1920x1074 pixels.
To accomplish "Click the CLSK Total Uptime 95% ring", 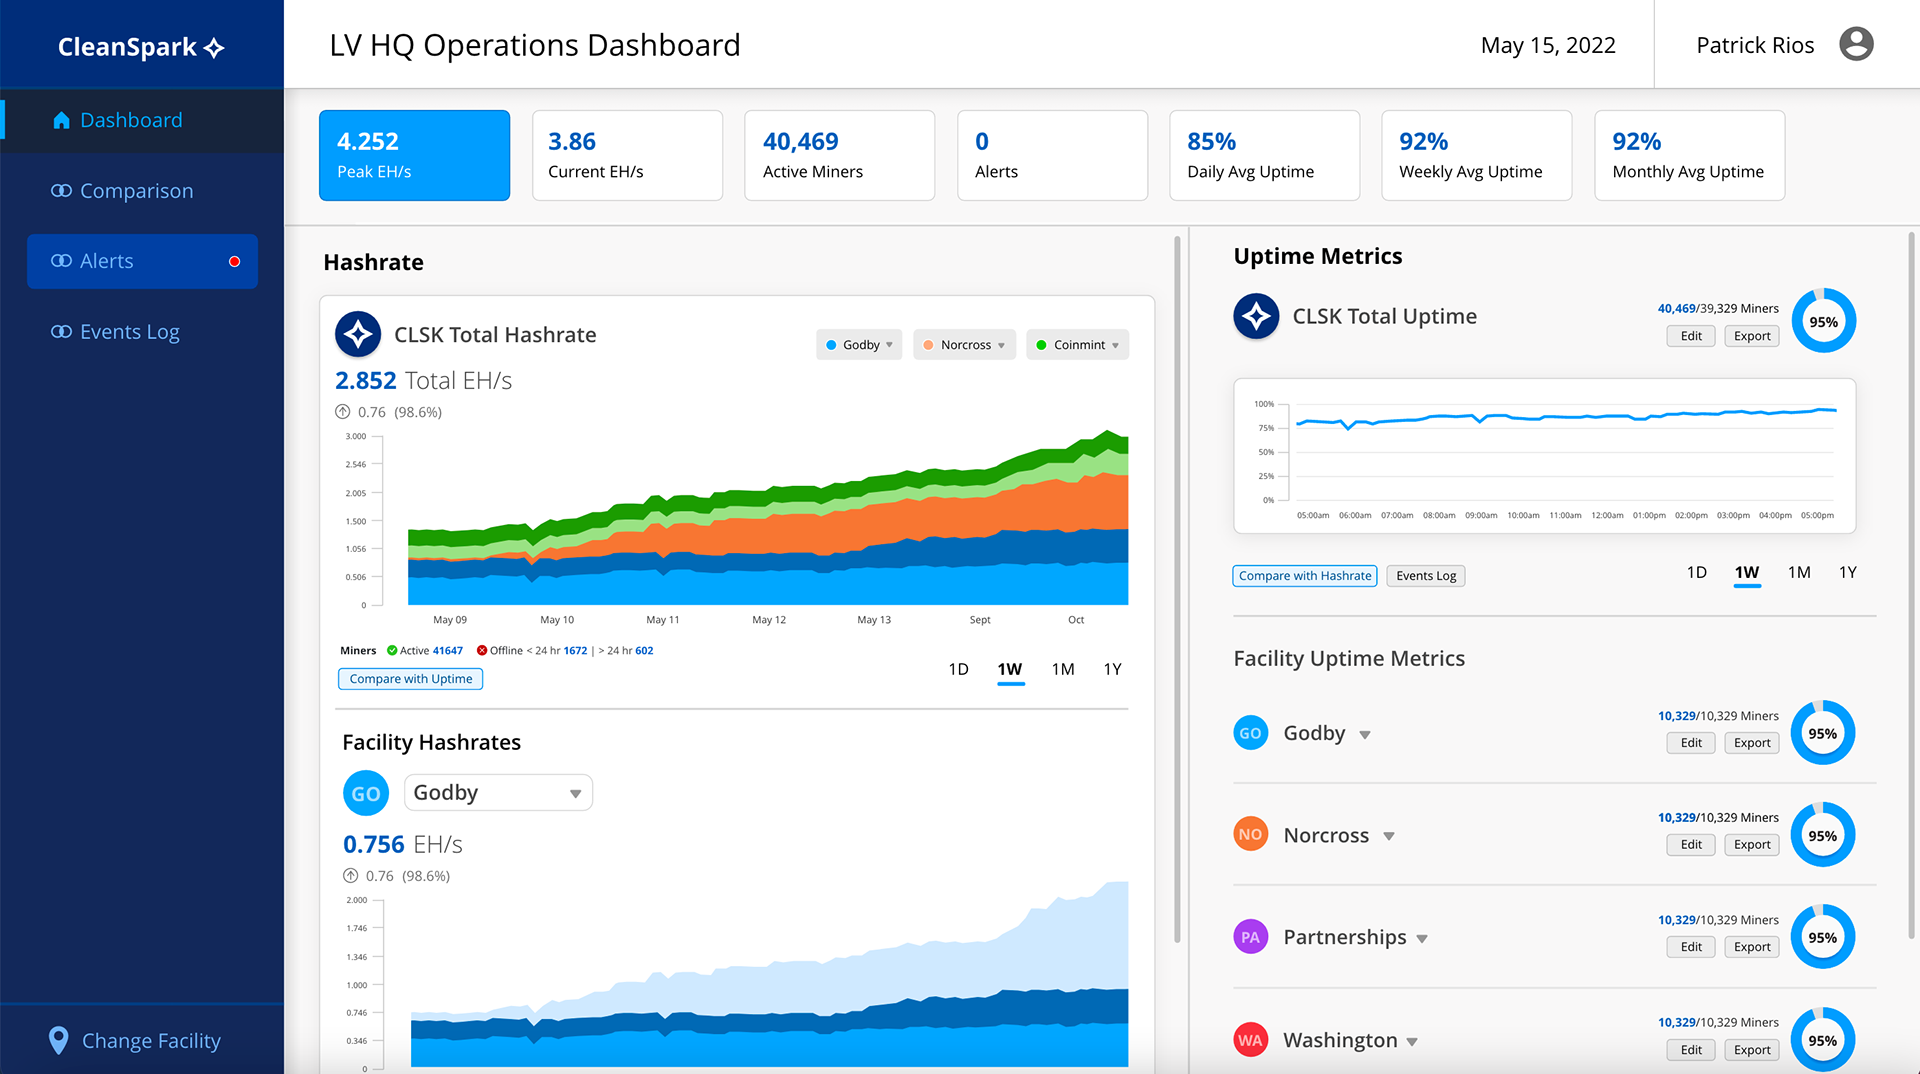I will pyautogui.click(x=1823, y=321).
